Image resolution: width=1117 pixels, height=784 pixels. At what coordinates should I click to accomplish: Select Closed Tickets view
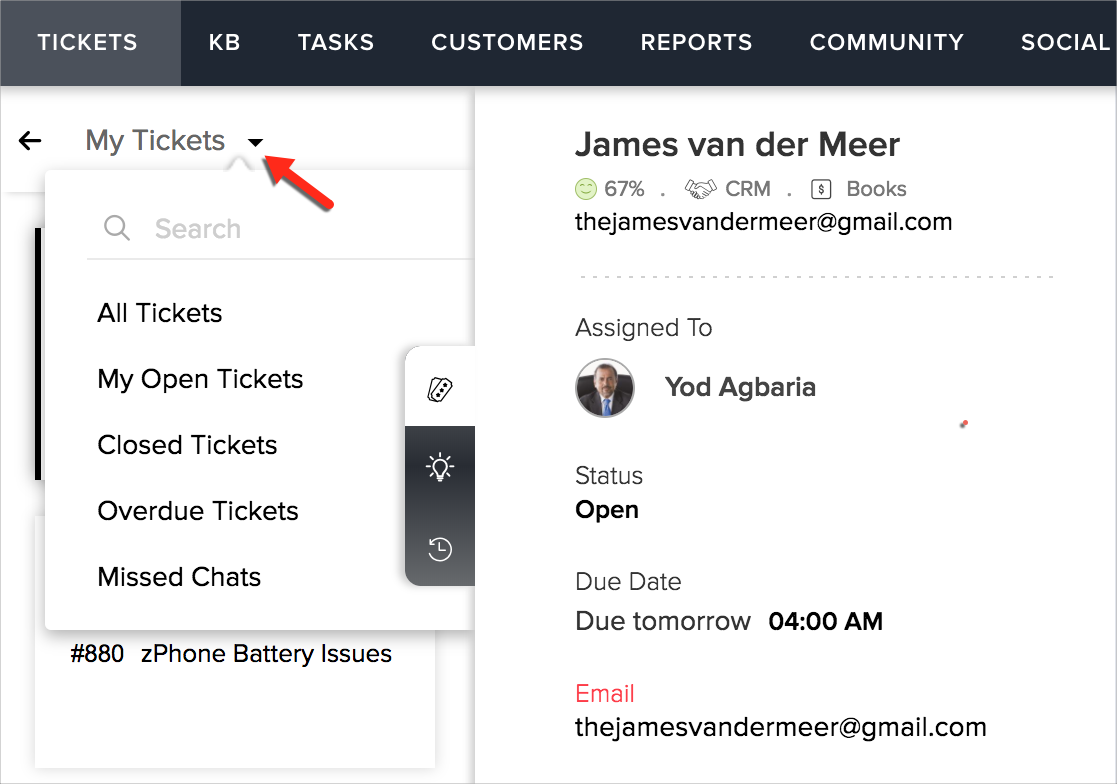(x=187, y=445)
